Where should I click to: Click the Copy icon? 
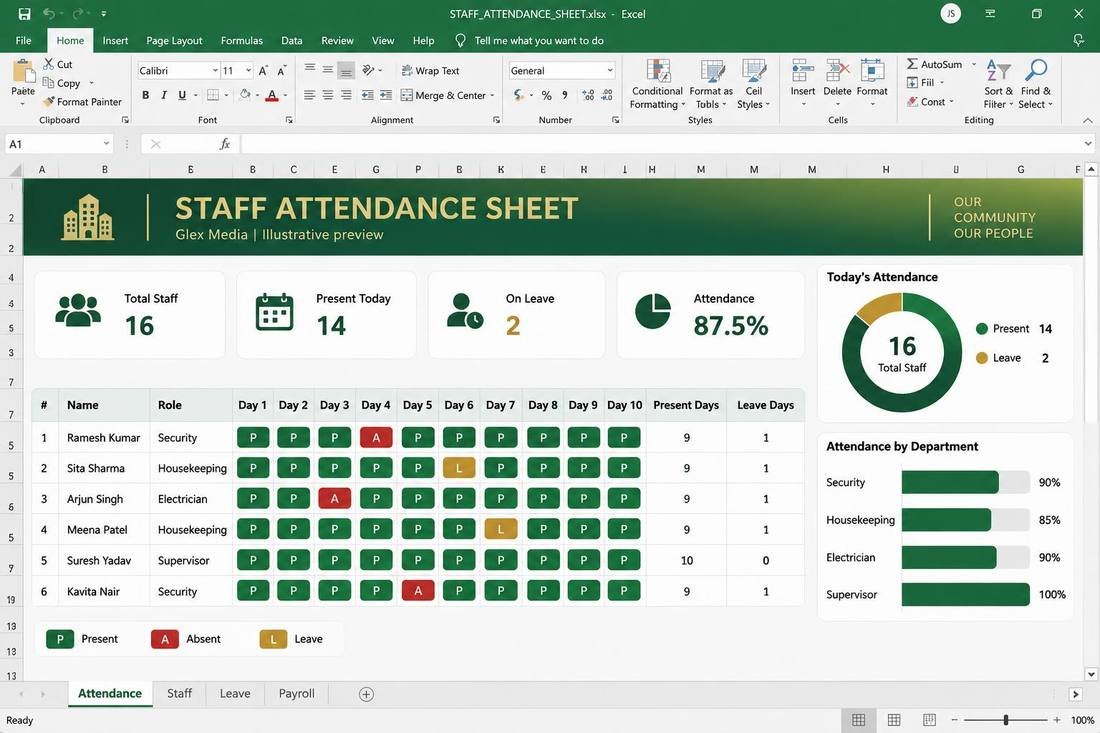coord(48,83)
